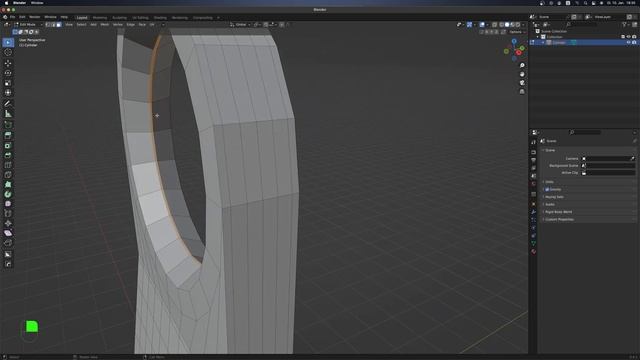Select the Scale tool

[8, 83]
